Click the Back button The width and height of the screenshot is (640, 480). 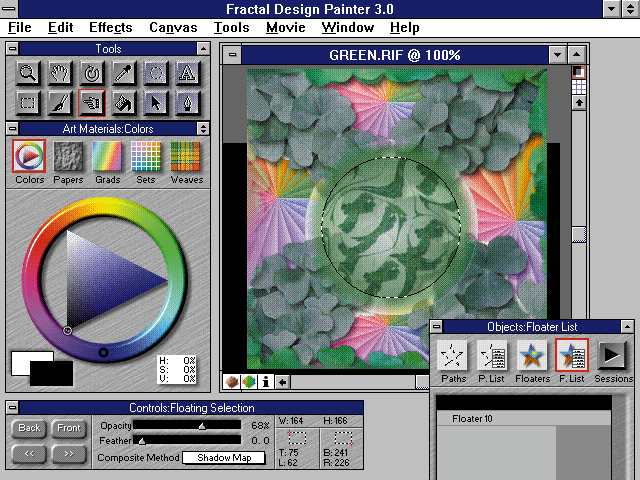(x=29, y=428)
